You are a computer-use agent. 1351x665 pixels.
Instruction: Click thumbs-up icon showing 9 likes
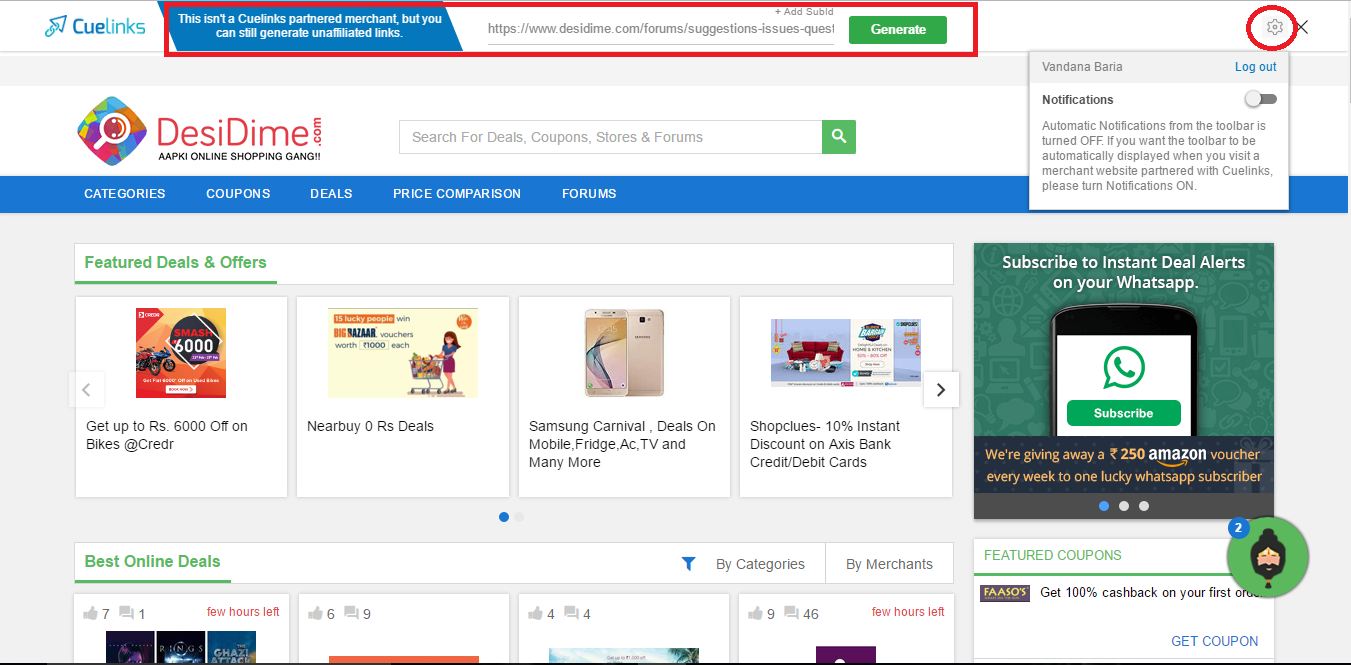coord(756,613)
